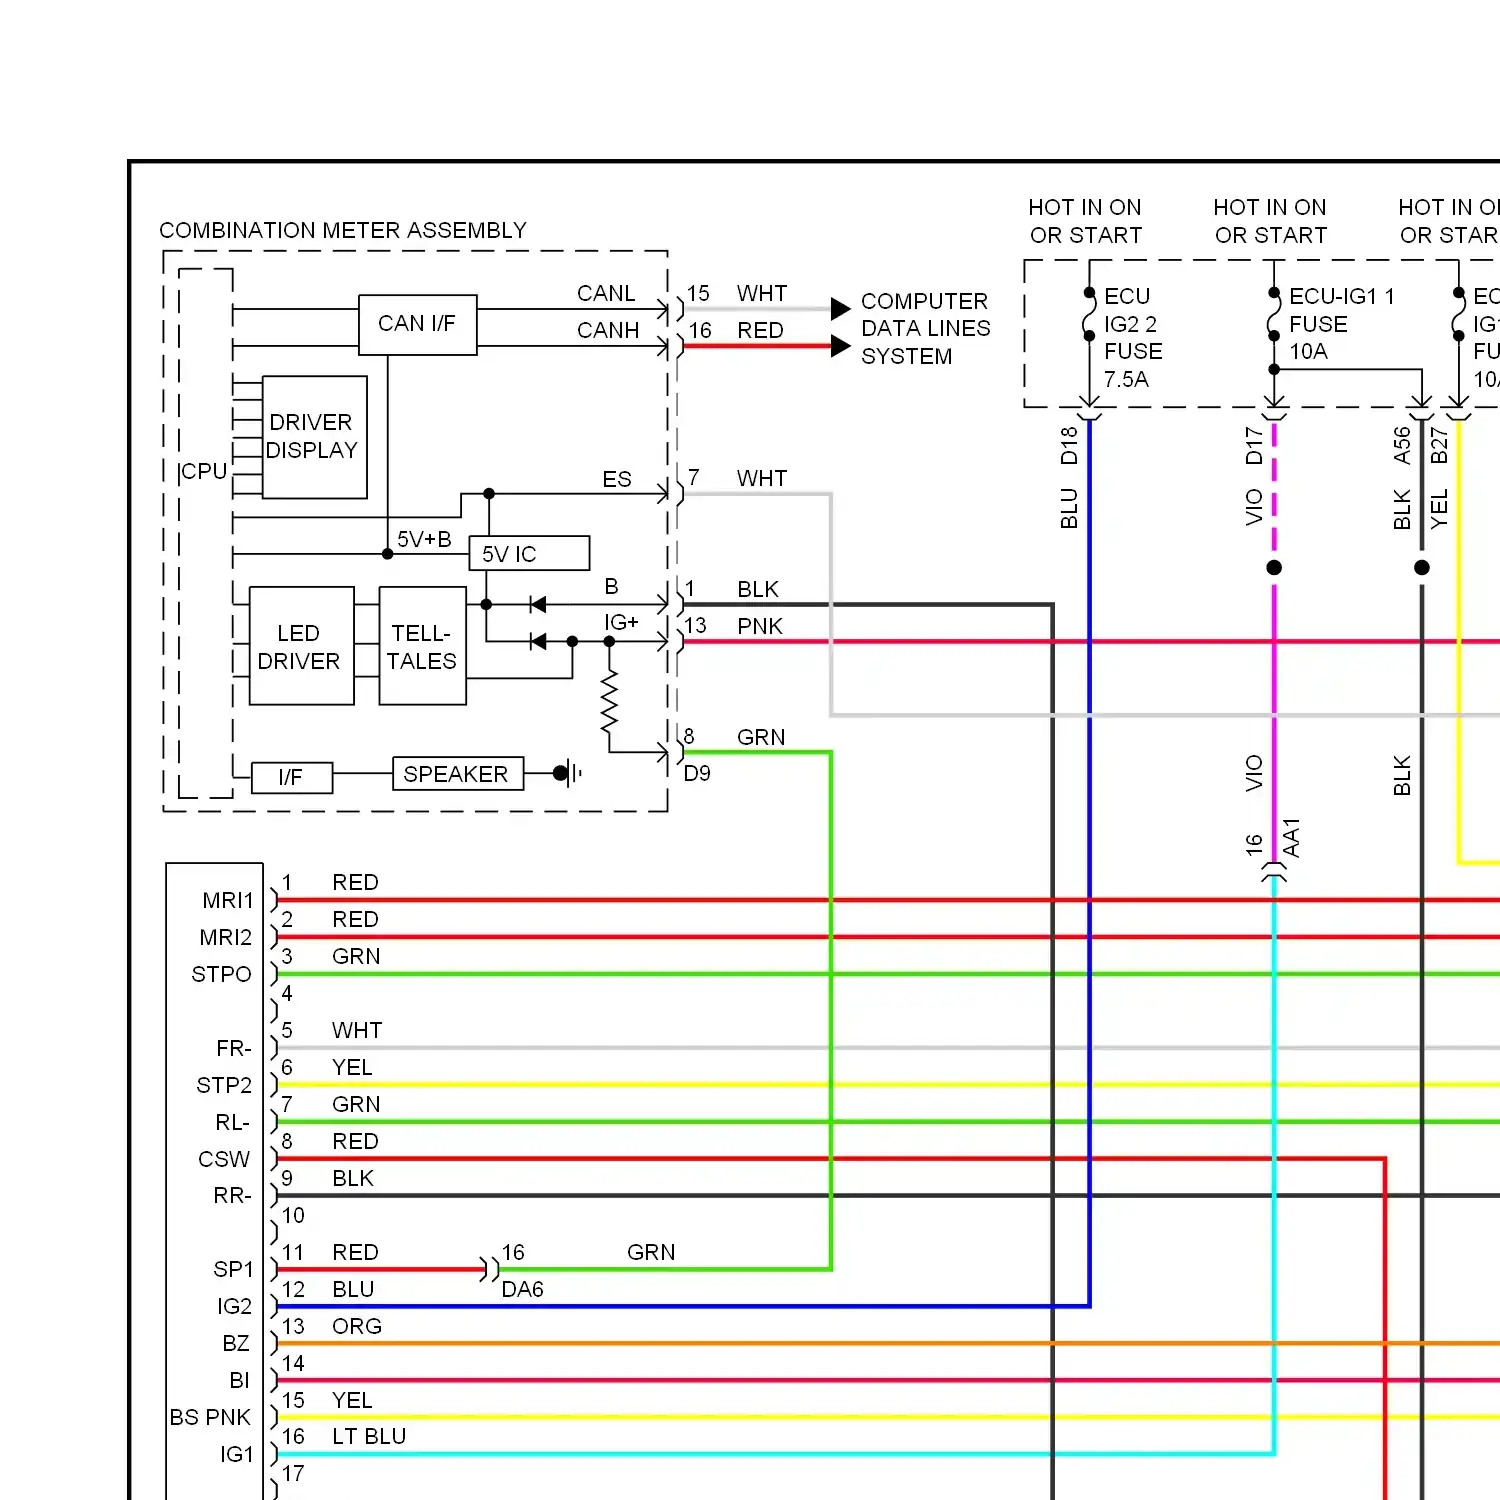
Task: Select the "CANL" signal label
Action: pos(606,293)
